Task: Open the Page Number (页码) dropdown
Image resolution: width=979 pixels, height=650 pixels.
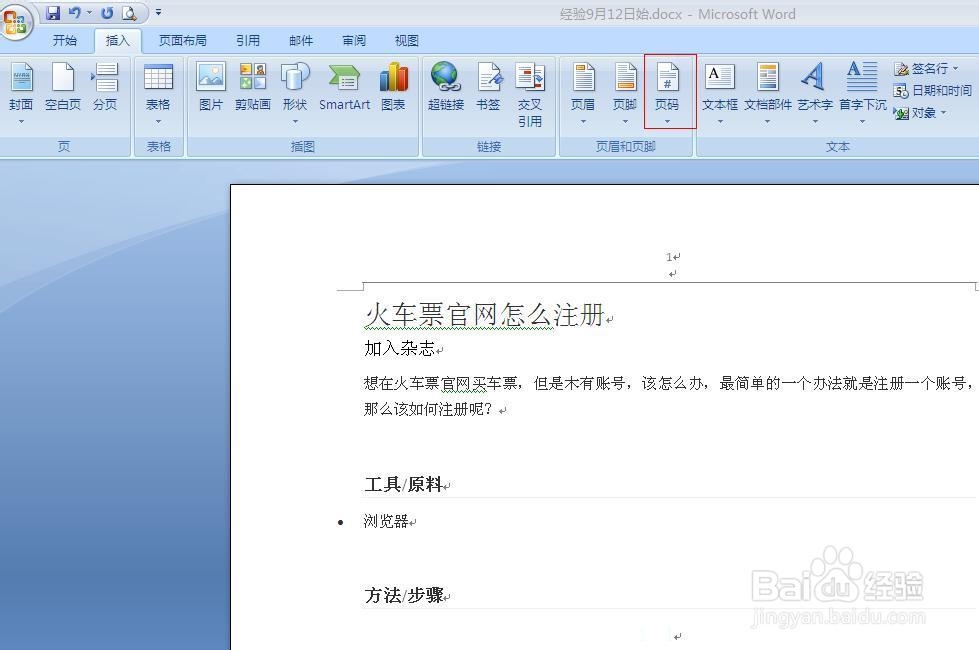Action: click(x=667, y=95)
